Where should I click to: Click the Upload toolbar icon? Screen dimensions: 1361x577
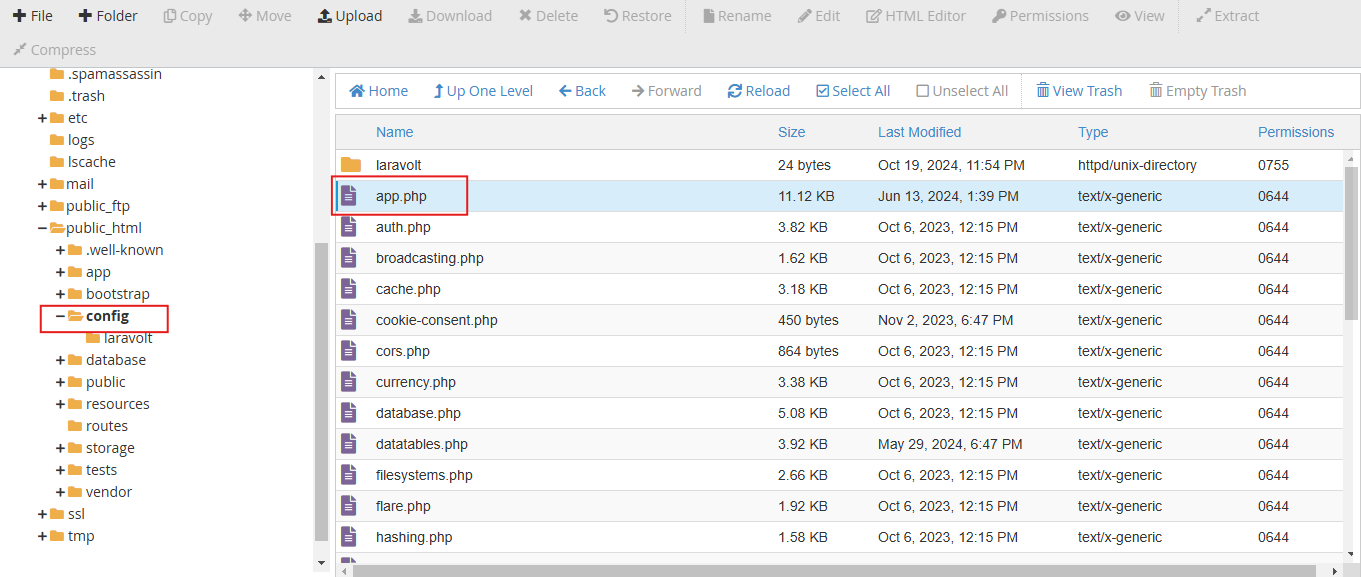pos(324,16)
